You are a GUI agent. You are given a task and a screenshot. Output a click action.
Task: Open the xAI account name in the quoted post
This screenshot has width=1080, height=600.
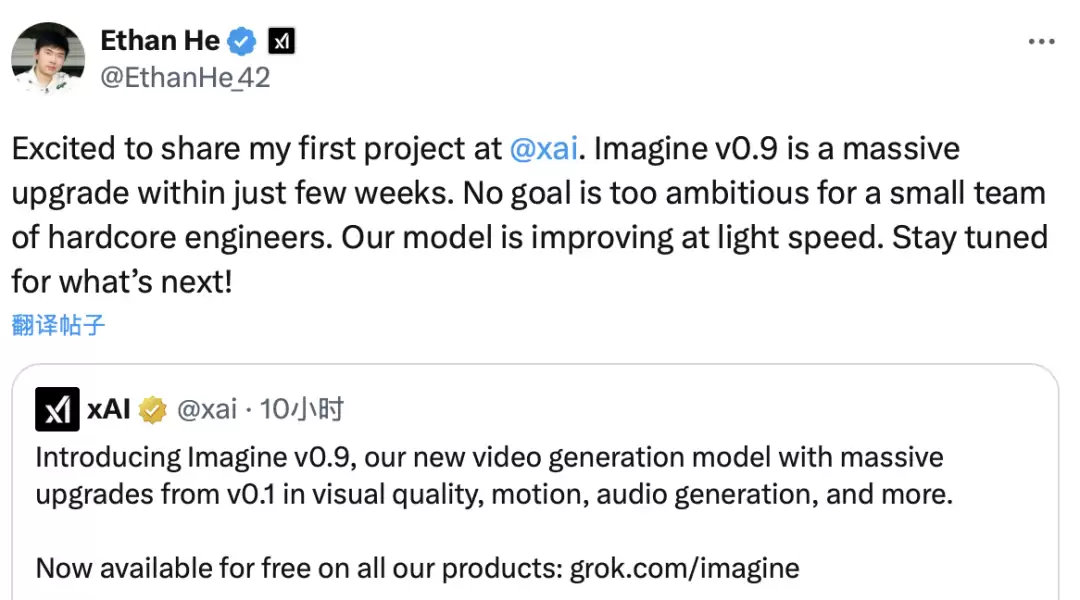109,409
